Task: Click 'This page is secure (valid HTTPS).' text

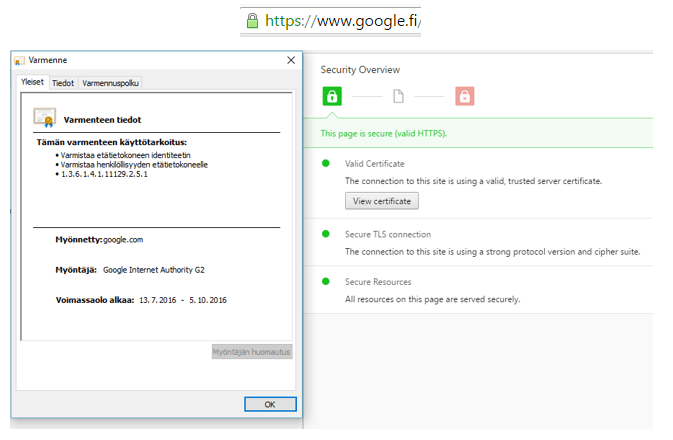Action: 384,134
